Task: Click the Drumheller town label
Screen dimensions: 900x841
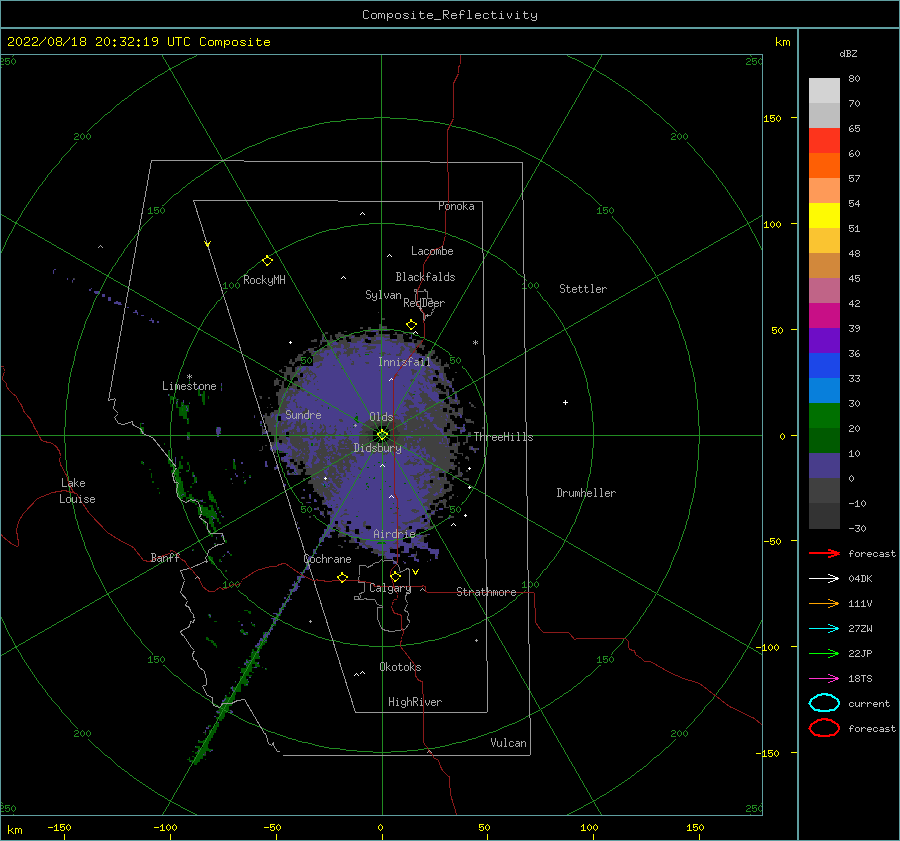Action: 586,493
